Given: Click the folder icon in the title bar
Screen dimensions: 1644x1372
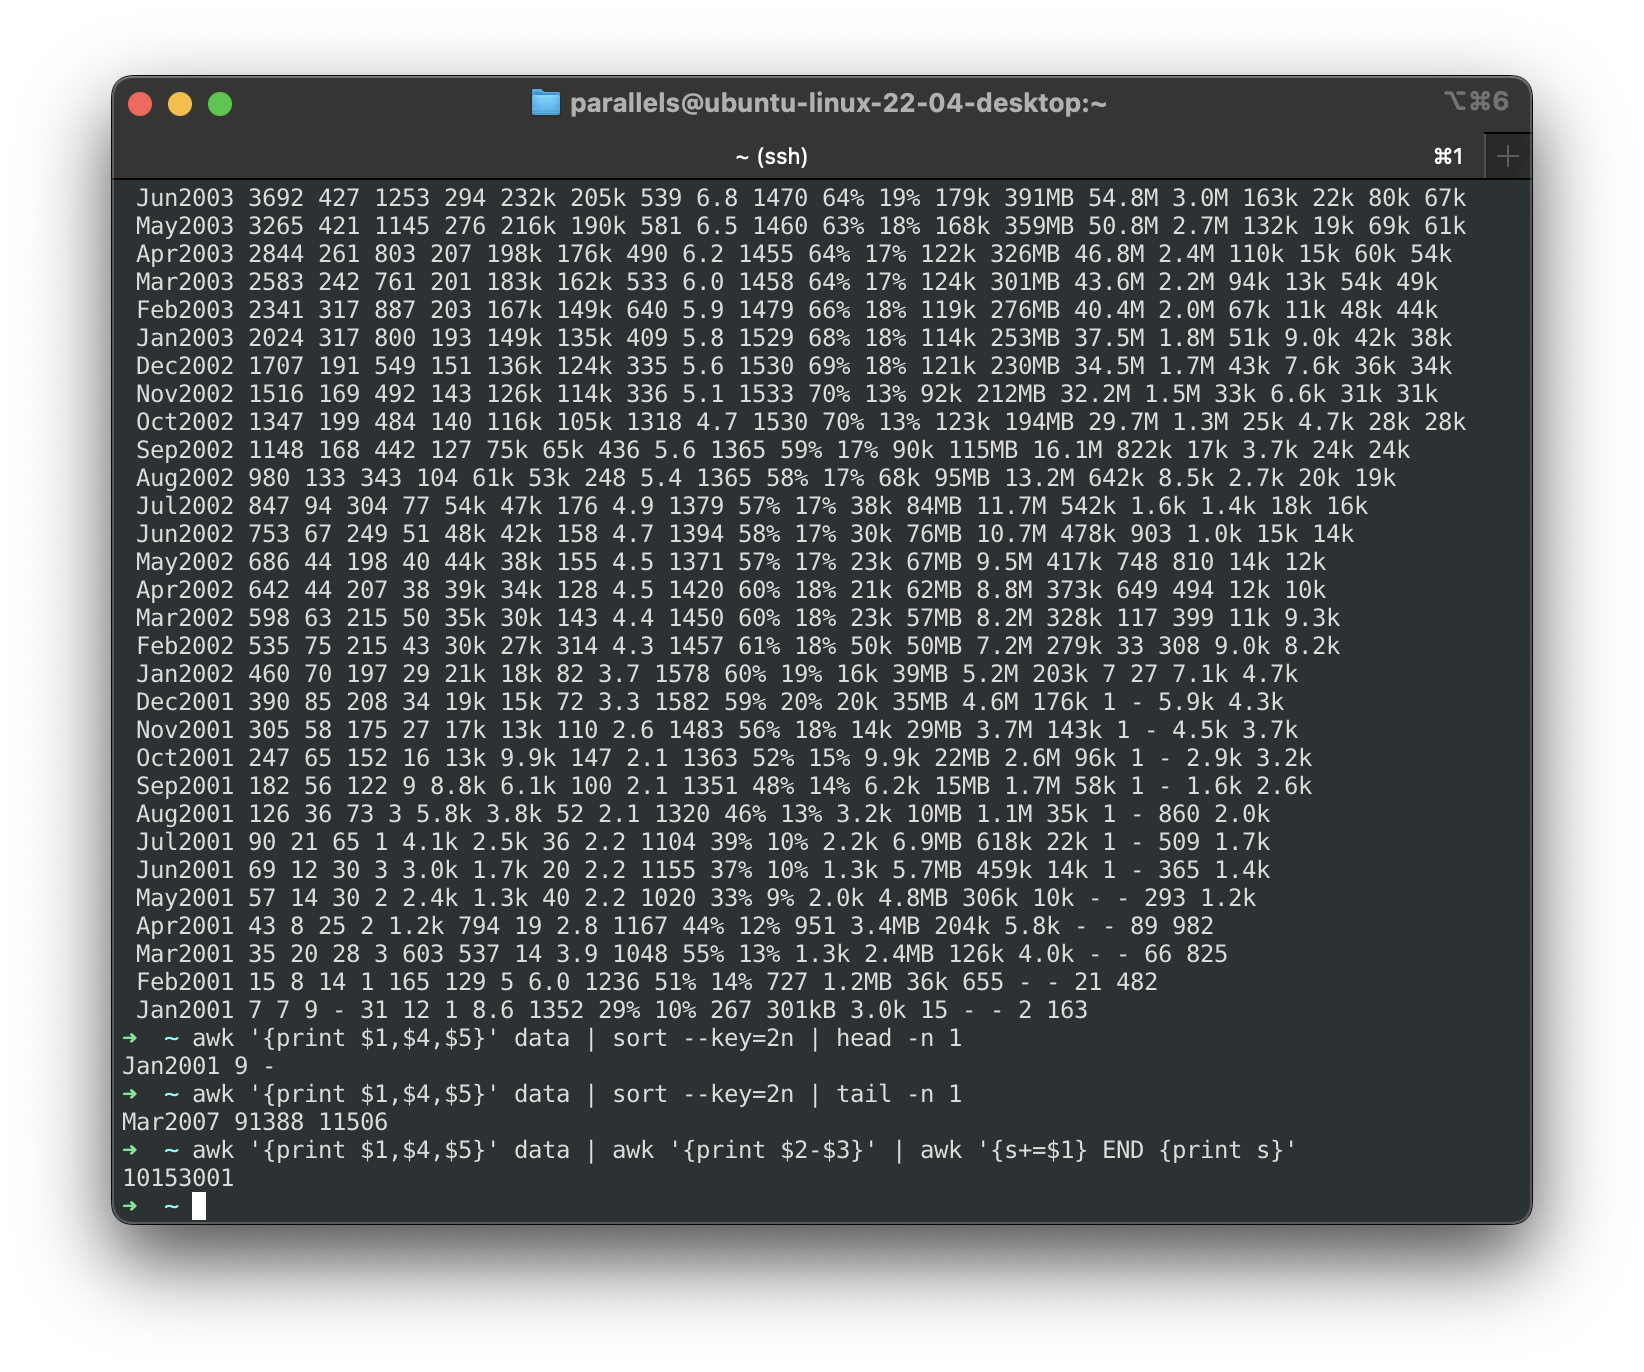Looking at the screenshot, I should pyautogui.click(x=546, y=101).
